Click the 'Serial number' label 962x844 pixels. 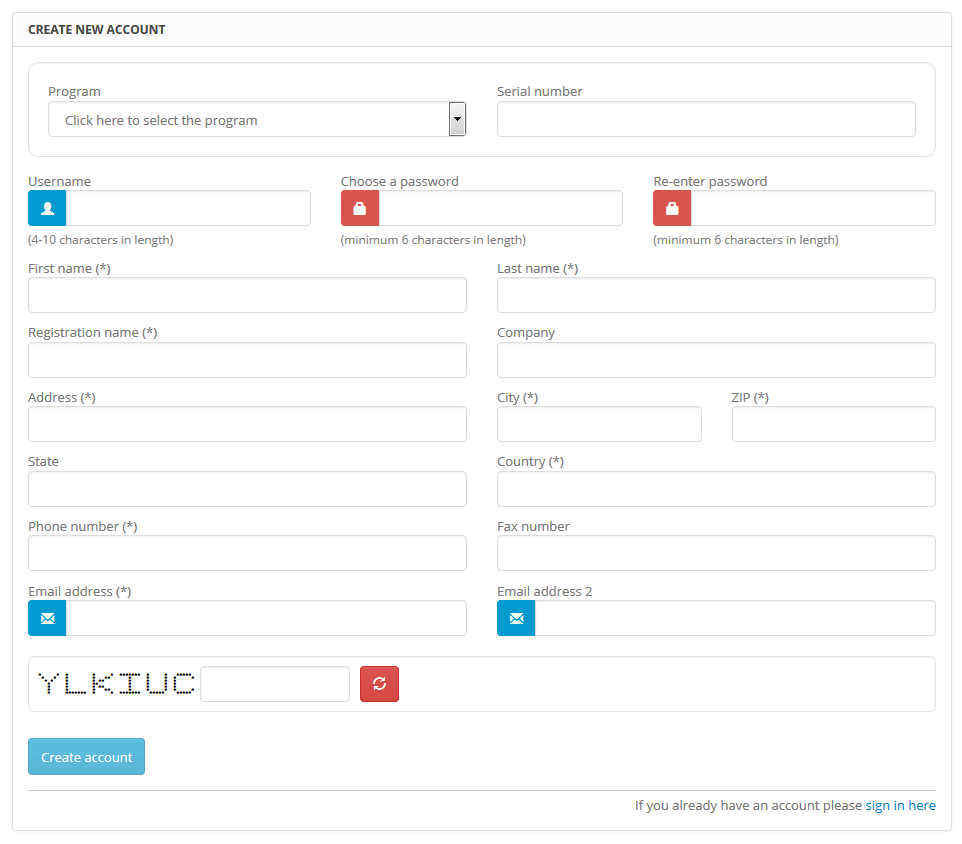tap(539, 91)
